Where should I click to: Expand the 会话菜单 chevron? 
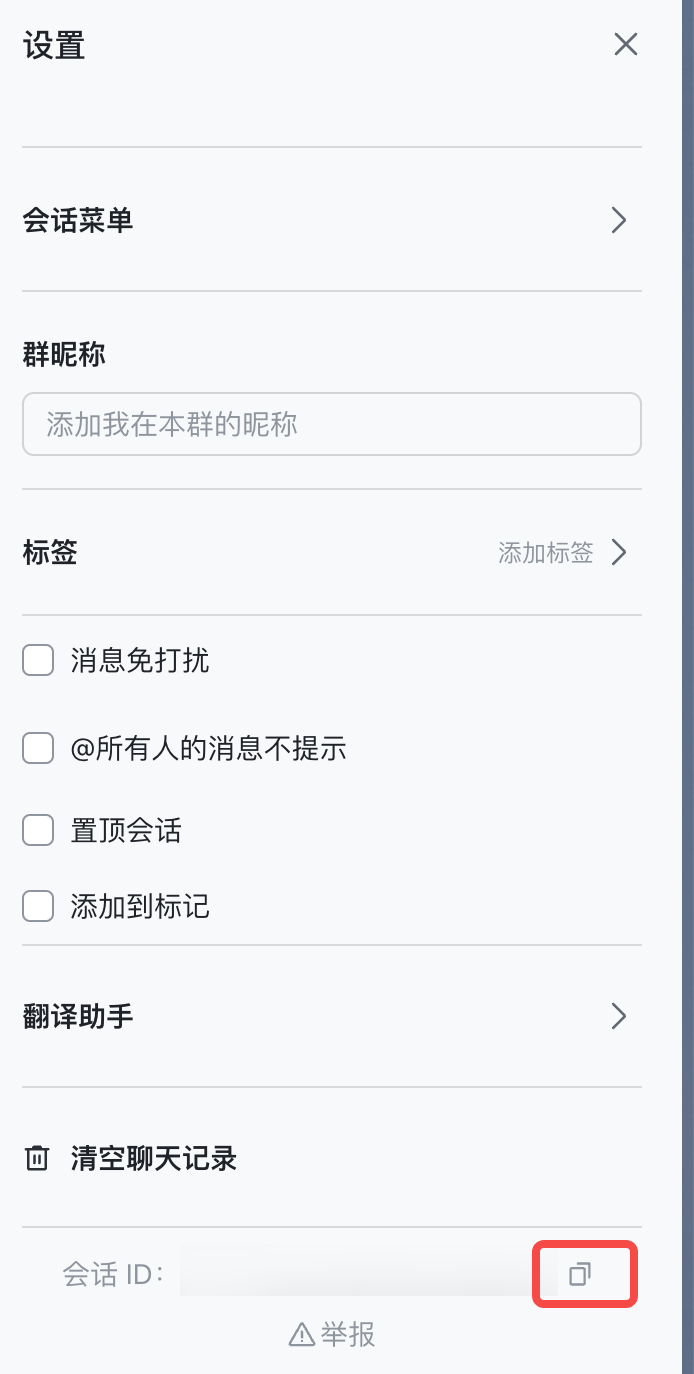(x=619, y=221)
